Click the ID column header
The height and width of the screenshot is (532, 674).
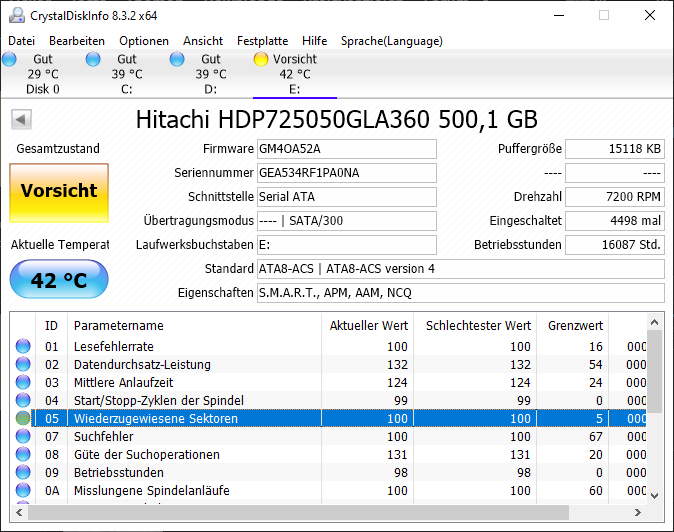click(x=51, y=326)
